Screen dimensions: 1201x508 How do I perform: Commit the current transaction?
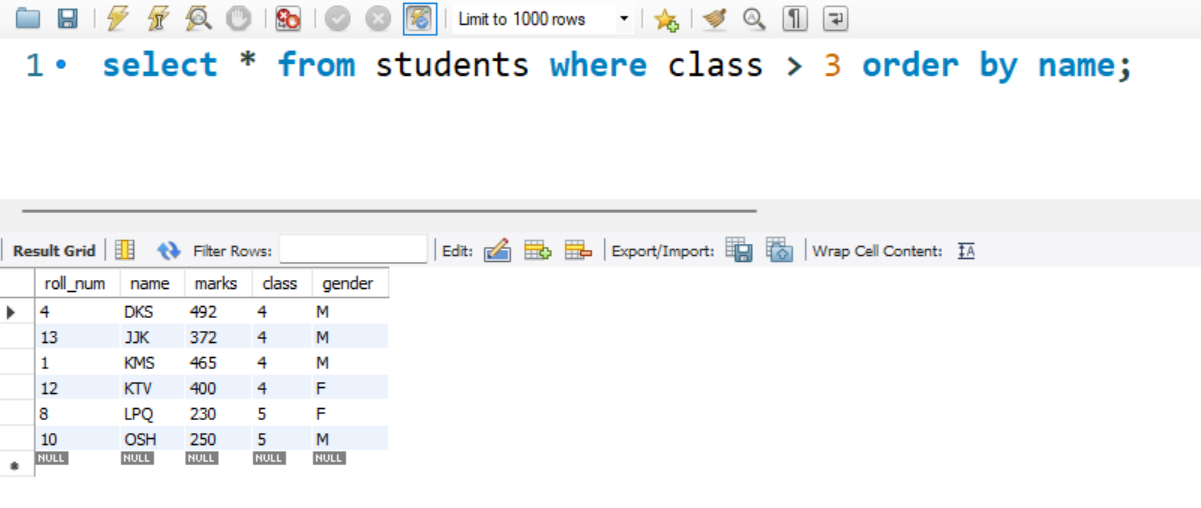338,18
